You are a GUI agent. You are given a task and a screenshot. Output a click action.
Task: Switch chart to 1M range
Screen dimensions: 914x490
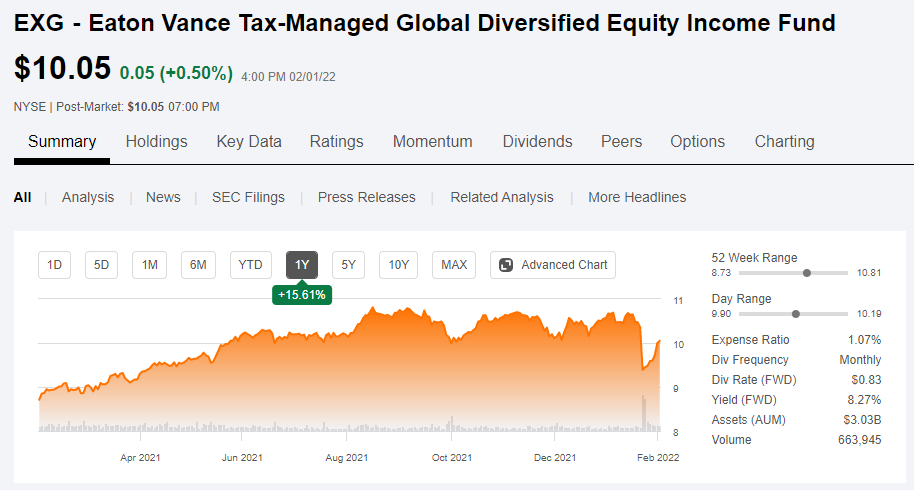[149, 265]
